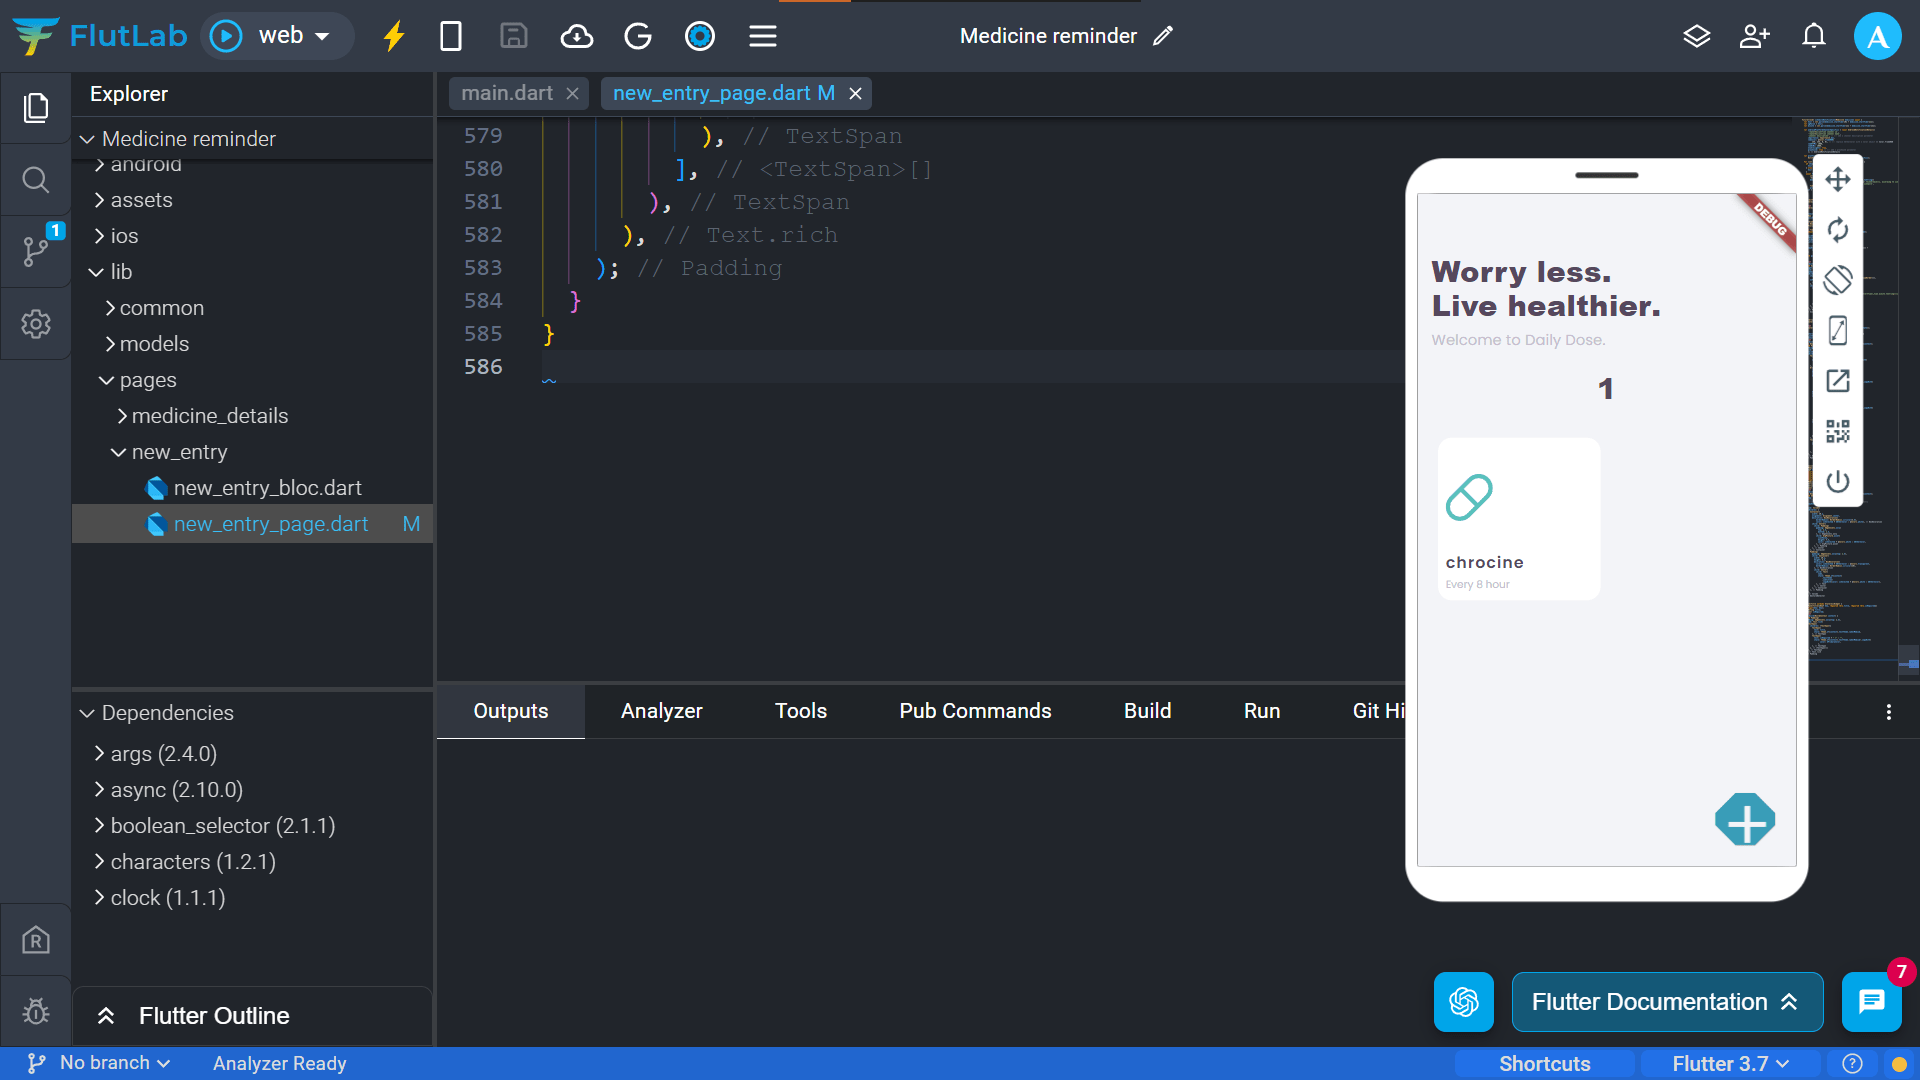The width and height of the screenshot is (1920, 1080).
Task: Open the Flutter Outline panel expander
Action: pos(105,1015)
